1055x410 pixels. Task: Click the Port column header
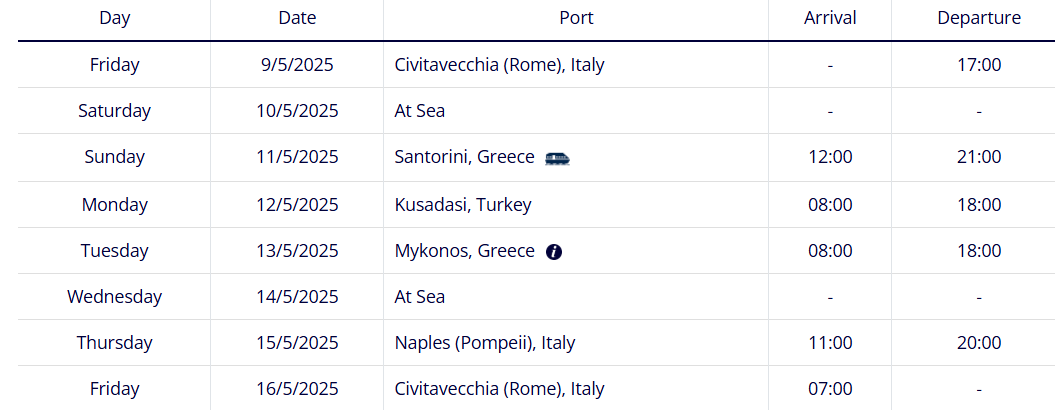577,18
